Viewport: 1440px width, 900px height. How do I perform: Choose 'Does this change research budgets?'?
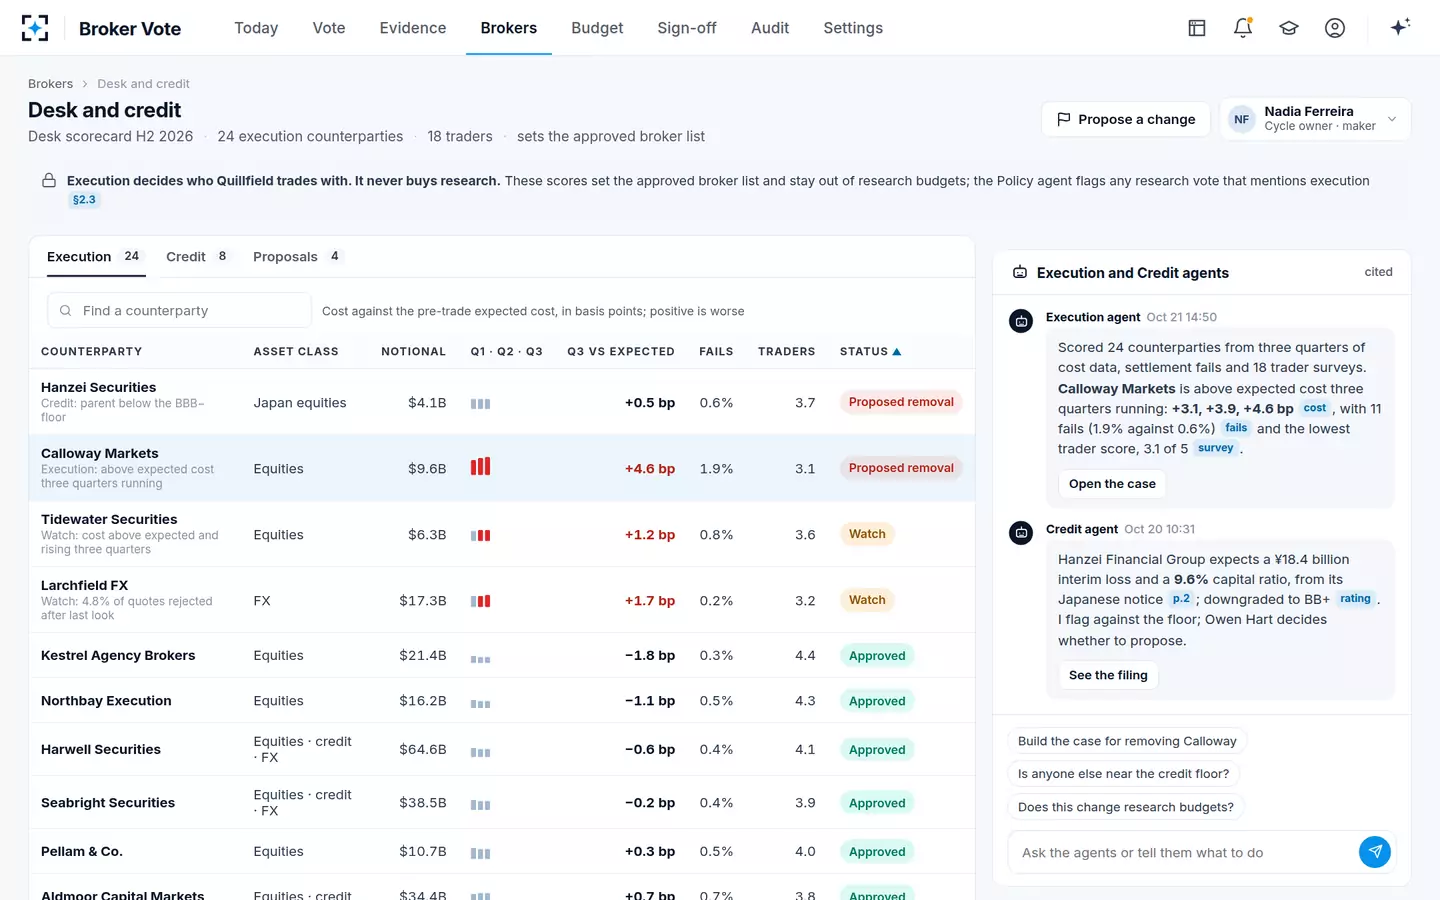pyautogui.click(x=1126, y=807)
